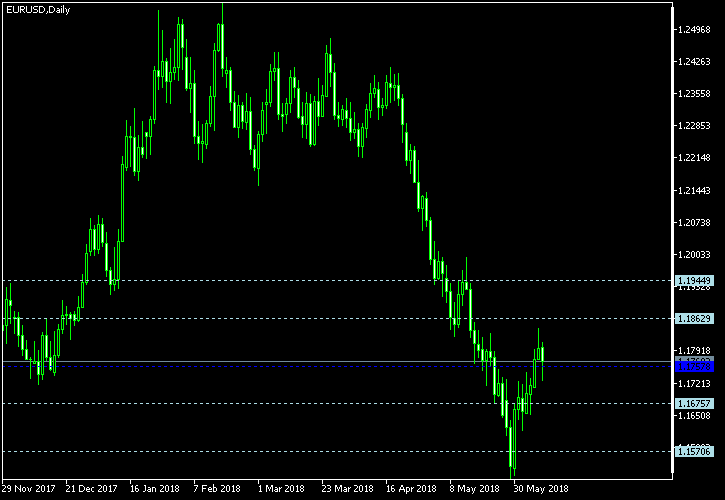Click the 8 May 2018 date label
This screenshot has width=725, height=500.
tap(474, 488)
